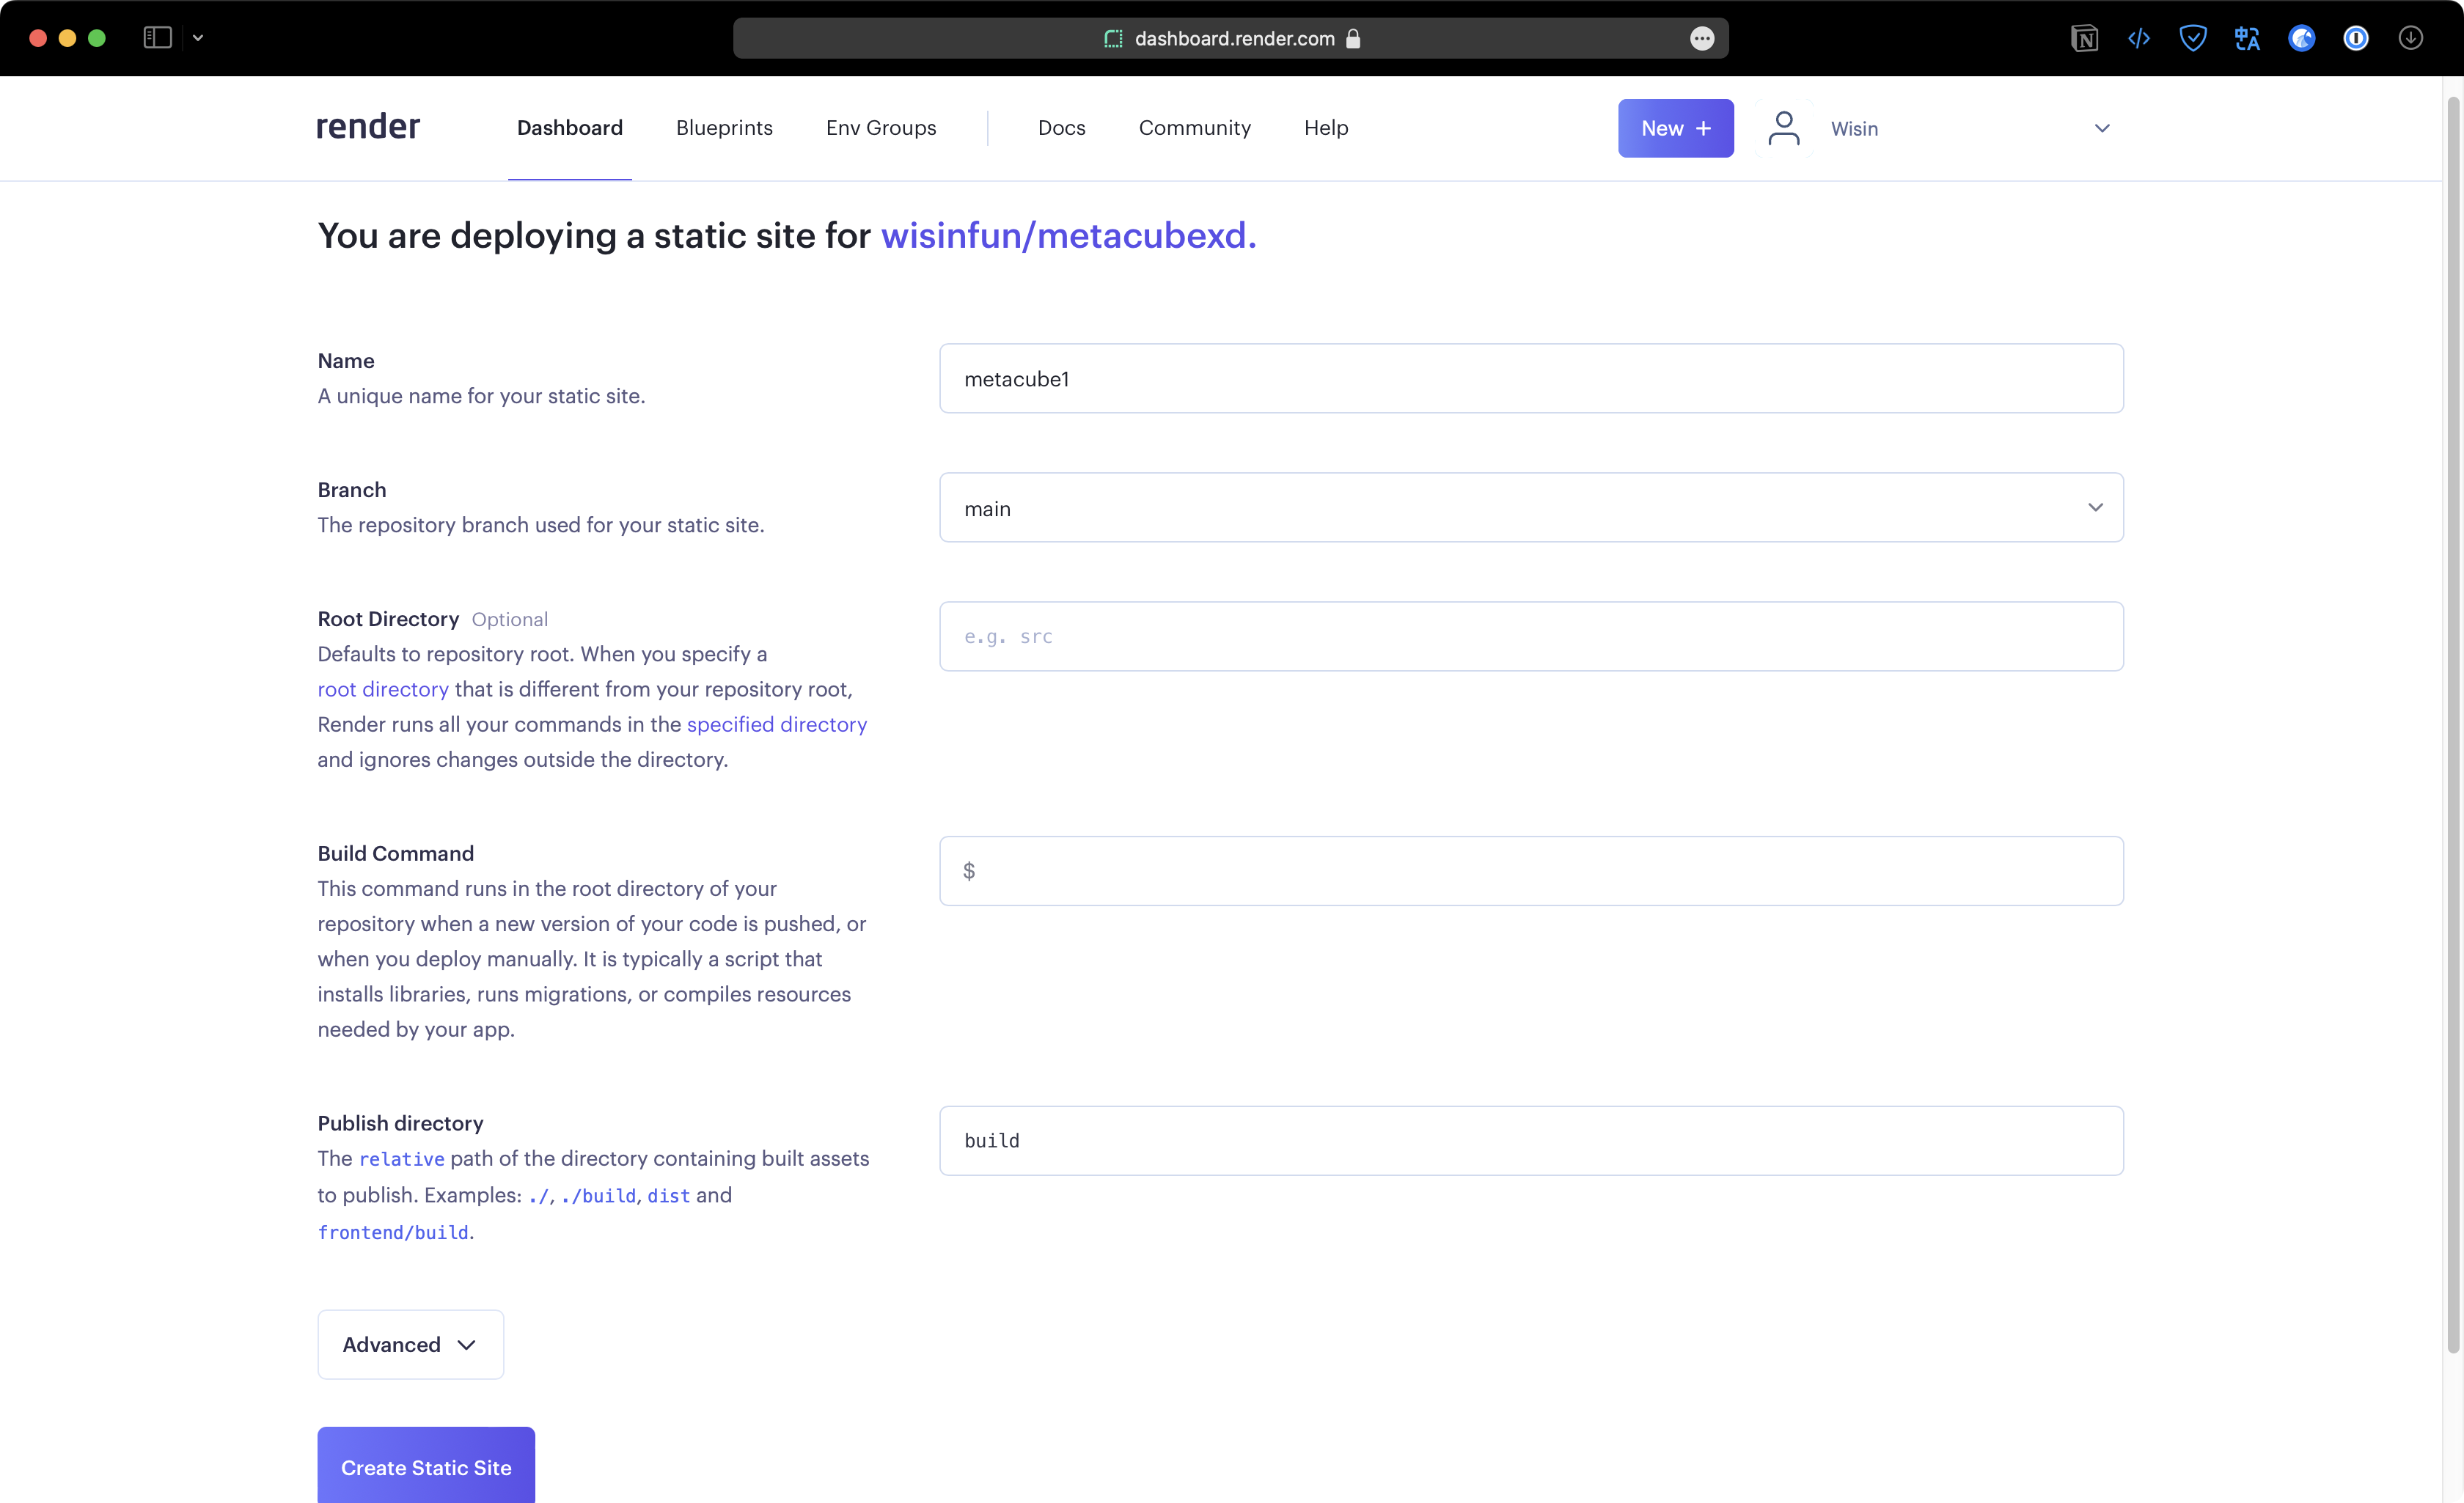
Task: Click the render logo
Action: (367, 126)
